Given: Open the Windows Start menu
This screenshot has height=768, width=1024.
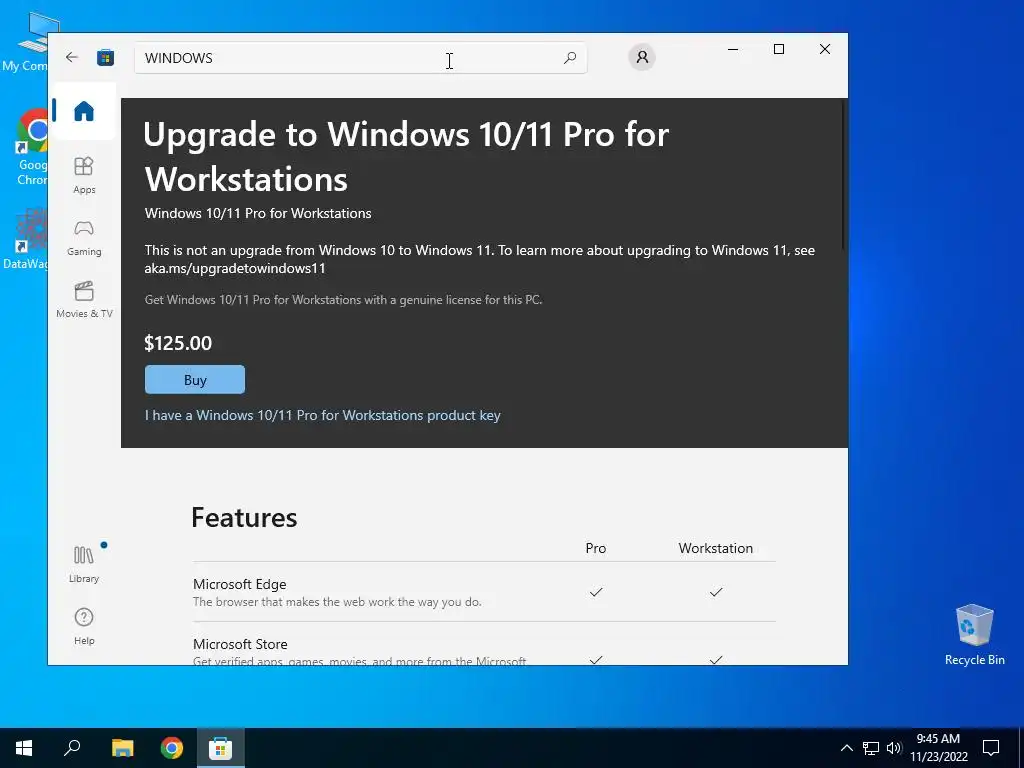Looking at the screenshot, I should [x=24, y=748].
